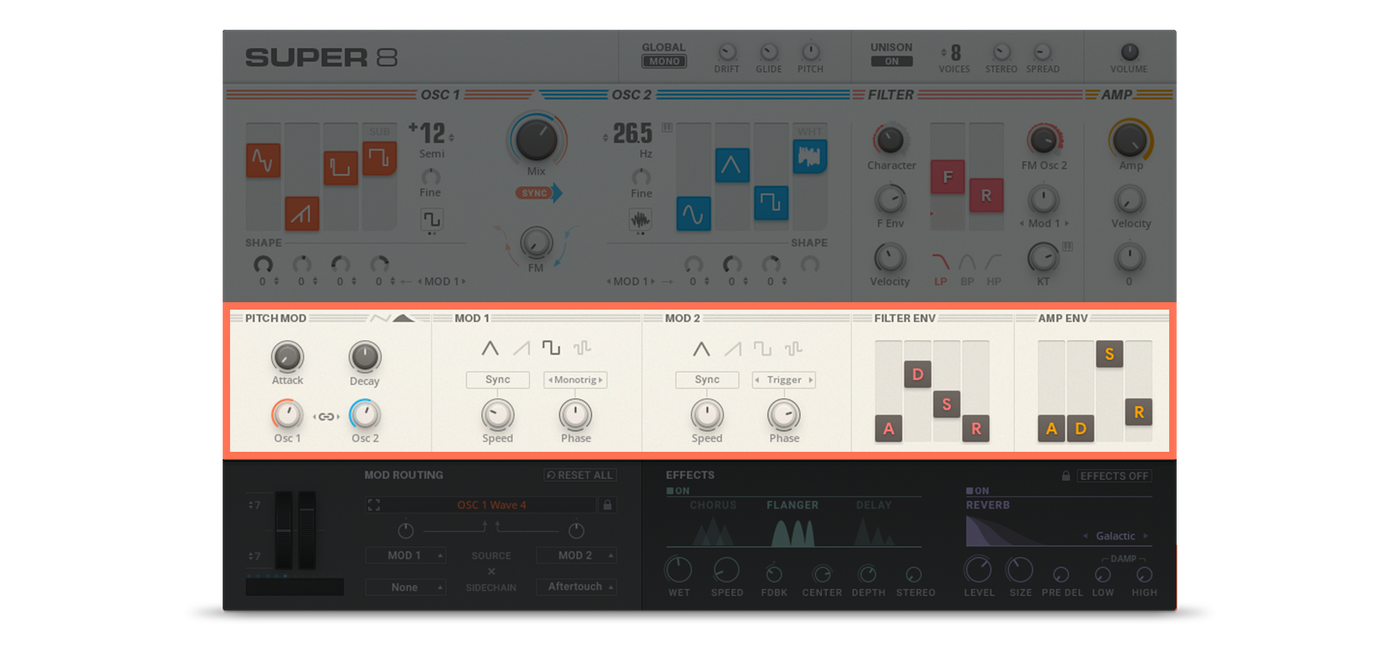Select the OSC 1 SUB square waveform block
This screenshot has width=1400, height=655.
pos(380,158)
